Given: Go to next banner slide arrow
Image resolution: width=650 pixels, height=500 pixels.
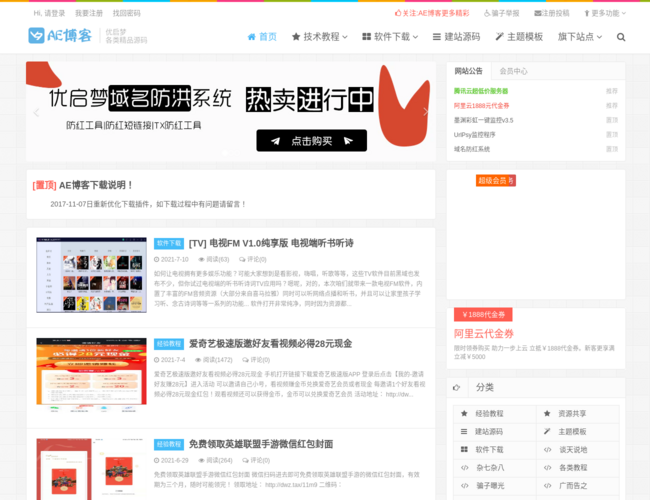Looking at the screenshot, I should [x=426, y=112].
